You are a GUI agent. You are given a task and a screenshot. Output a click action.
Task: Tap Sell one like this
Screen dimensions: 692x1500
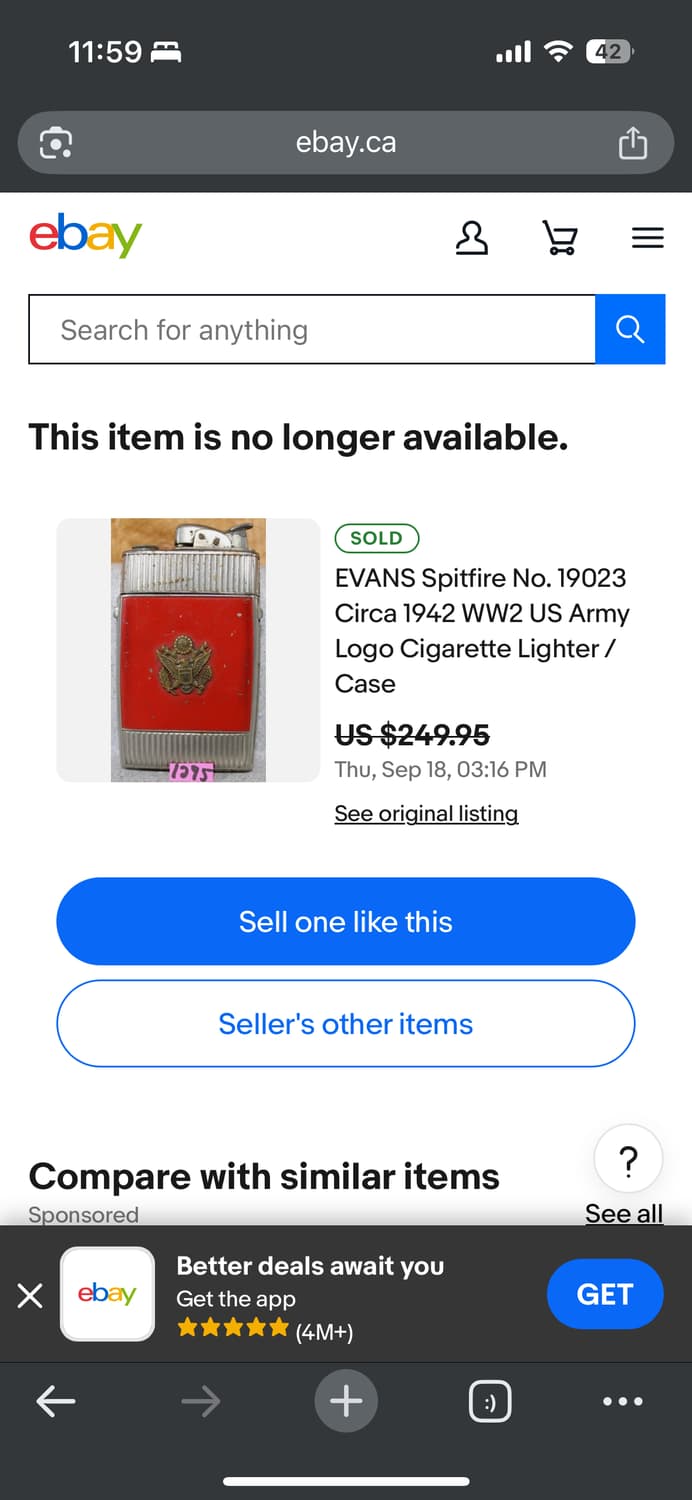tap(346, 921)
